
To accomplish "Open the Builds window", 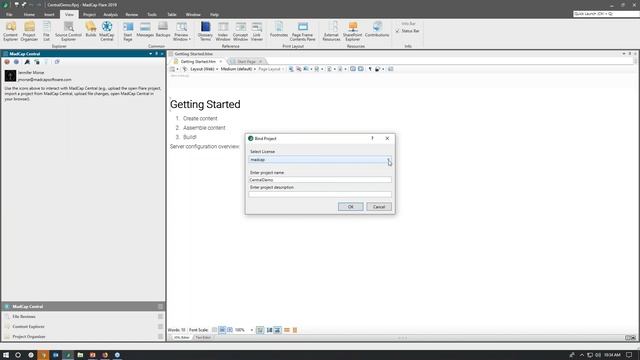I will (x=91, y=29).
